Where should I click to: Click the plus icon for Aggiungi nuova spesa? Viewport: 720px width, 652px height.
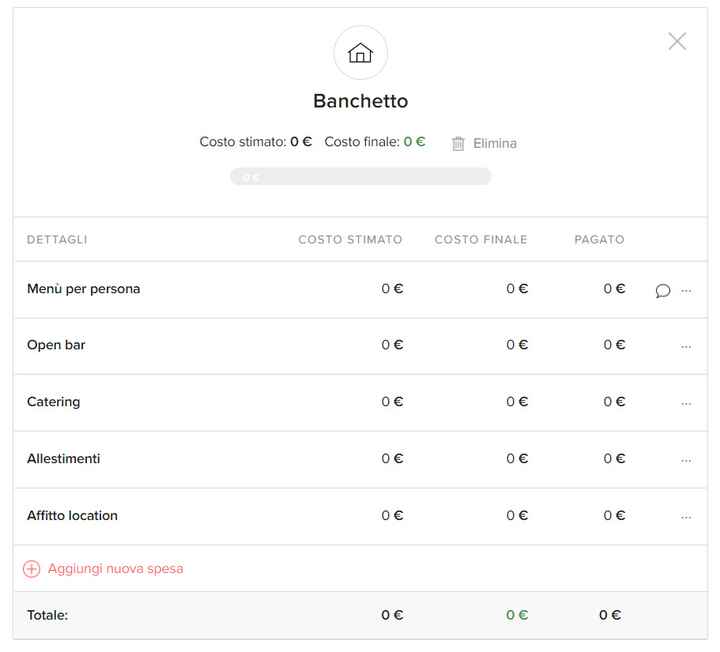31,569
